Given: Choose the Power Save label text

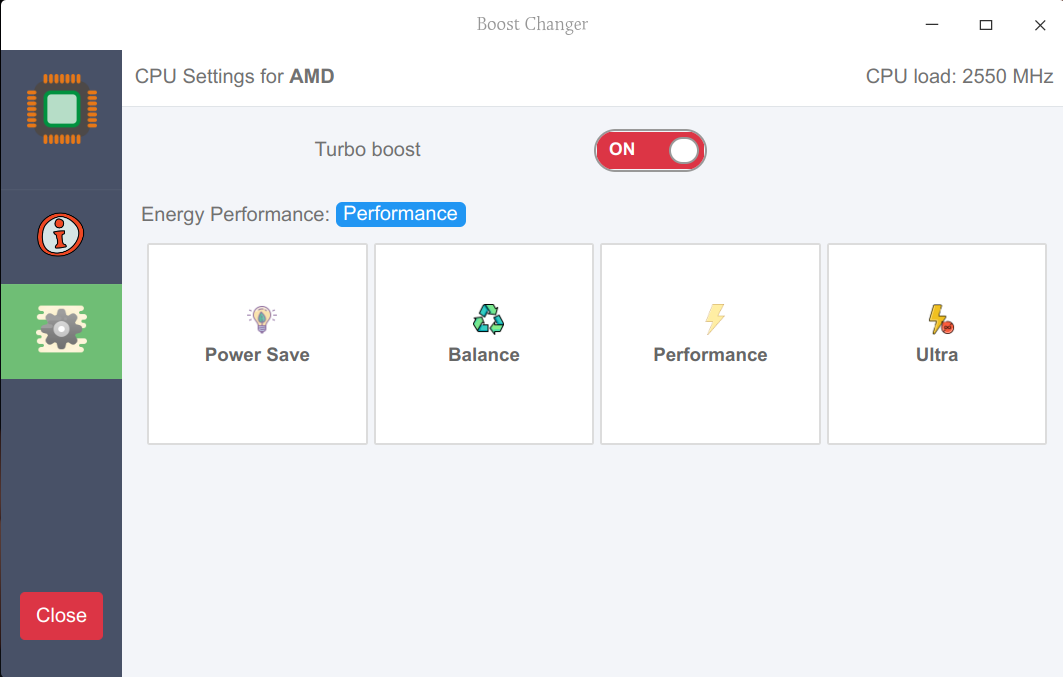Looking at the screenshot, I should click(257, 355).
